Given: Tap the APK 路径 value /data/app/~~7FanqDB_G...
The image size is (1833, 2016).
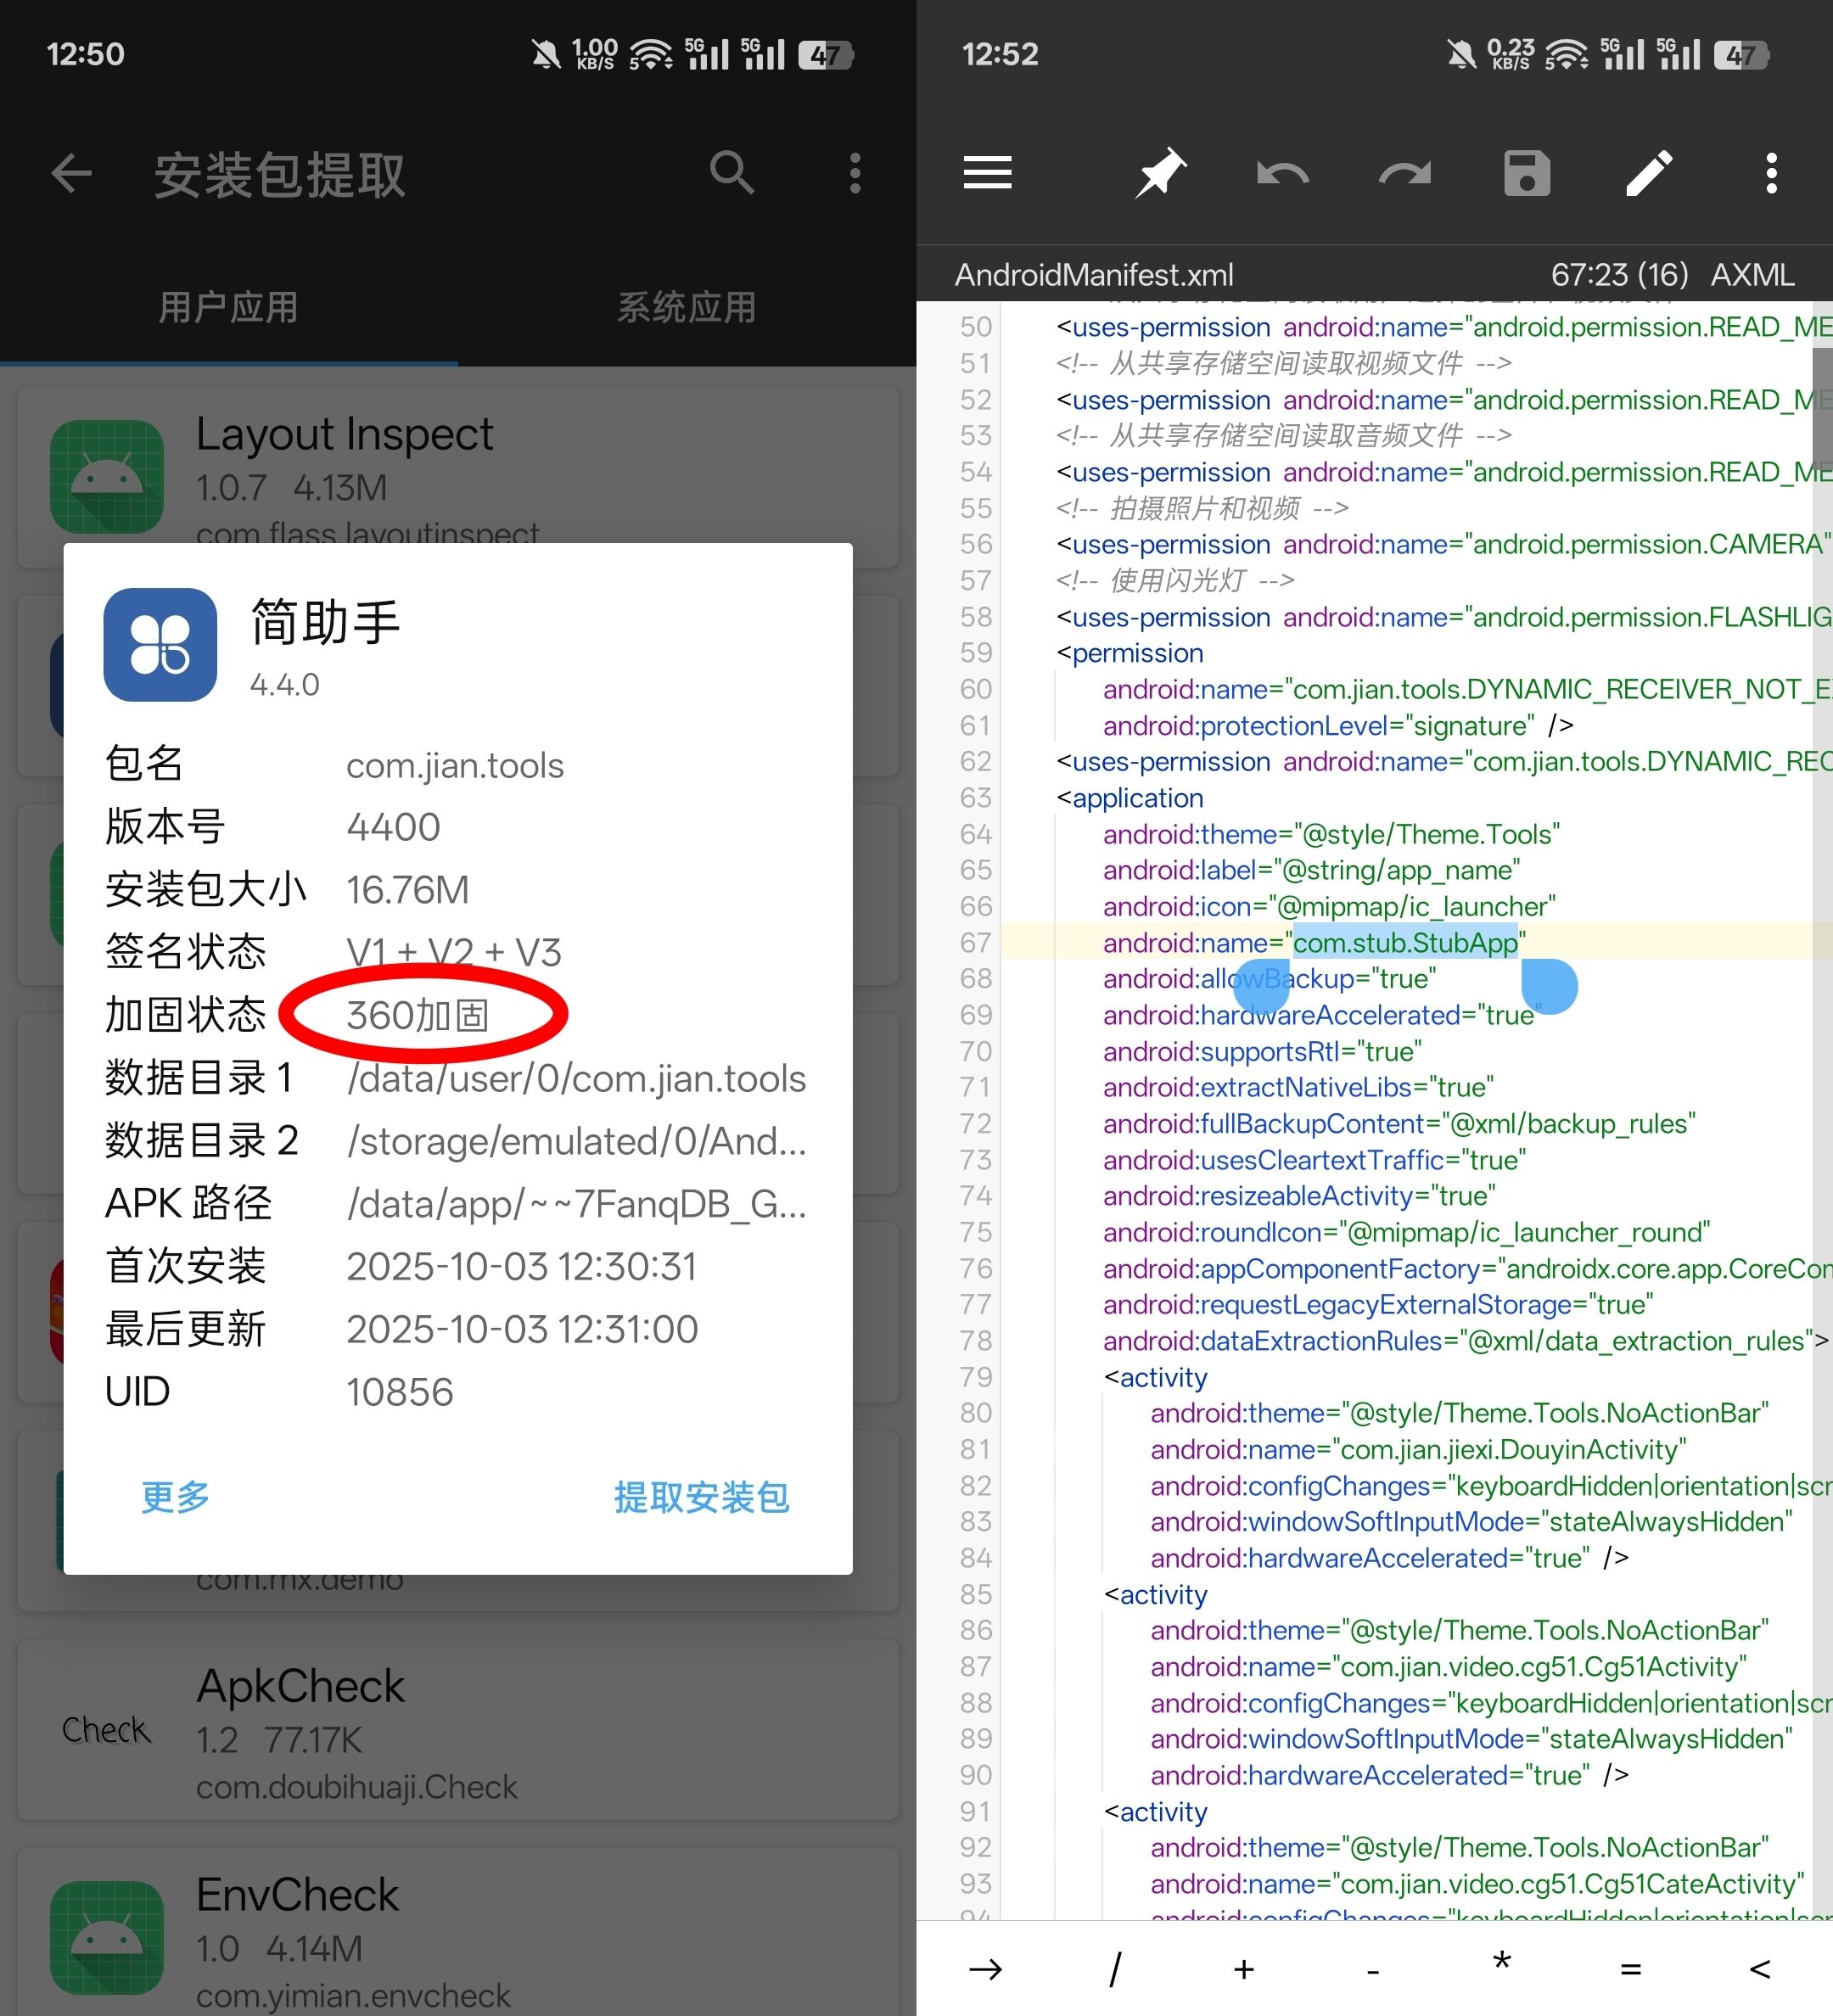Looking at the screenshot, I should [x=576, y=1204].
